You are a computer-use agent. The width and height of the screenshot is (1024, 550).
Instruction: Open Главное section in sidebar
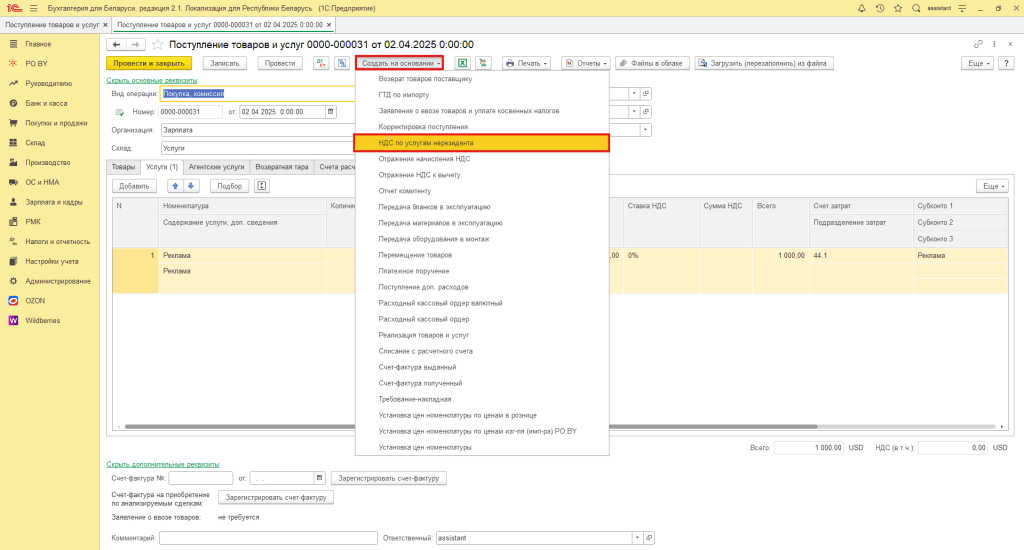pos(38,44)
